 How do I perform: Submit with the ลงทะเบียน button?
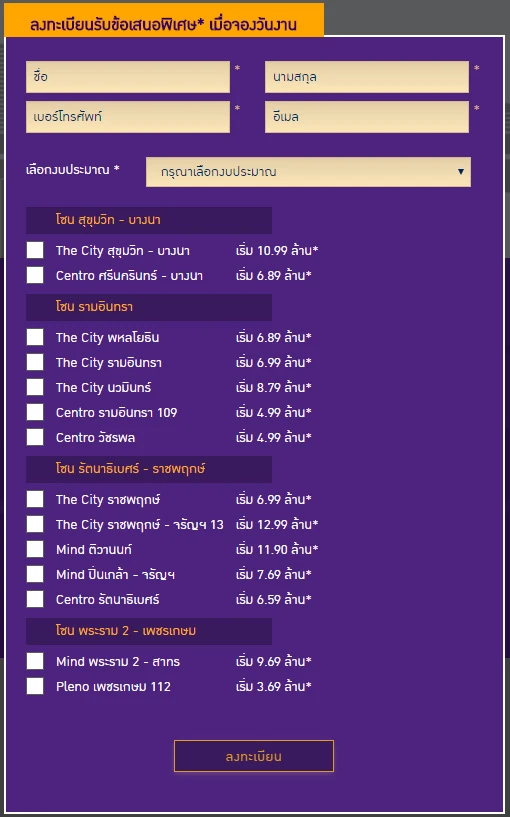pos(254,756)
